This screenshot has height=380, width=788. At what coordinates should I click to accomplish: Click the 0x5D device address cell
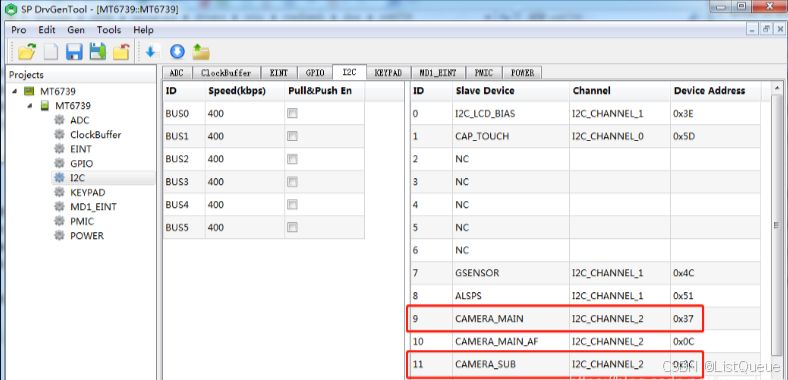[x=715, y=136]
